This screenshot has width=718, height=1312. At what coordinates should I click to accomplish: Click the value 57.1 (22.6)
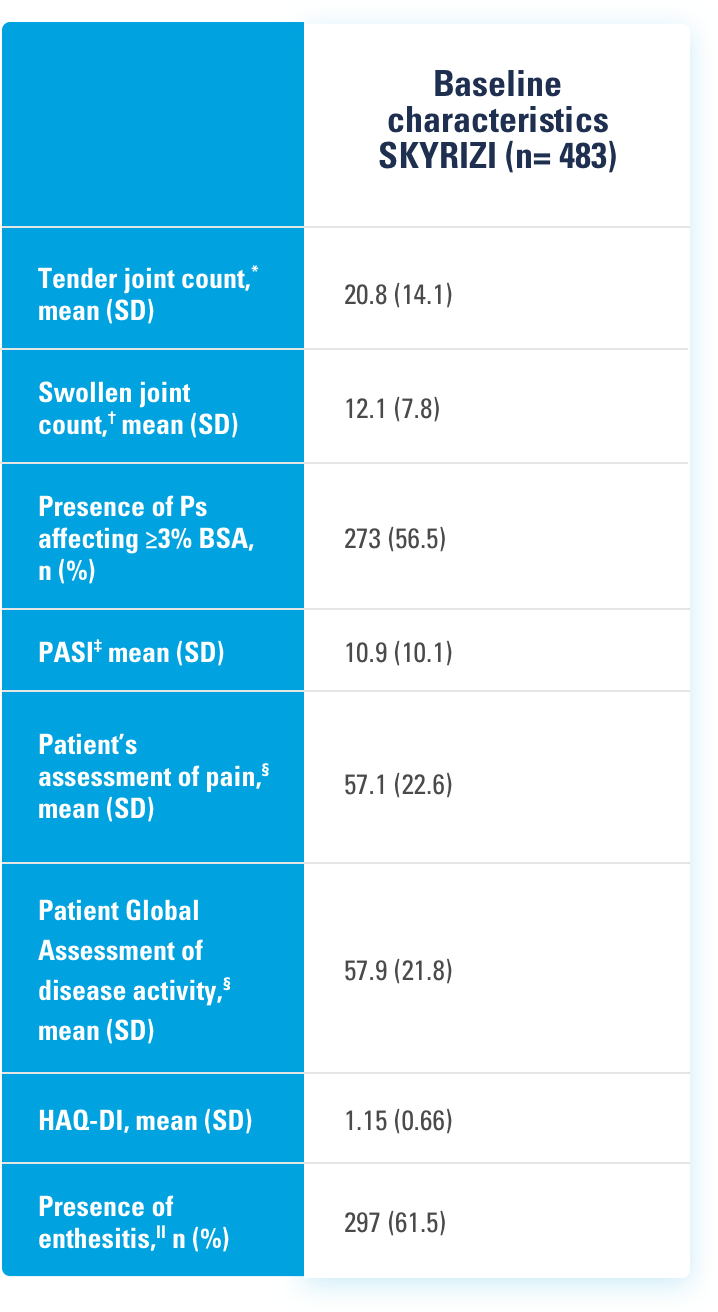(x=398, y=785)
